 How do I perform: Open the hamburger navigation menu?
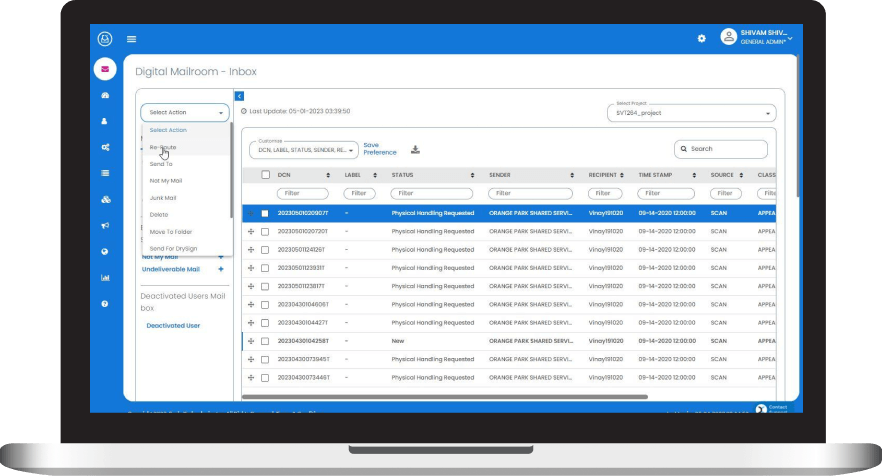click(x=131, y=39)
